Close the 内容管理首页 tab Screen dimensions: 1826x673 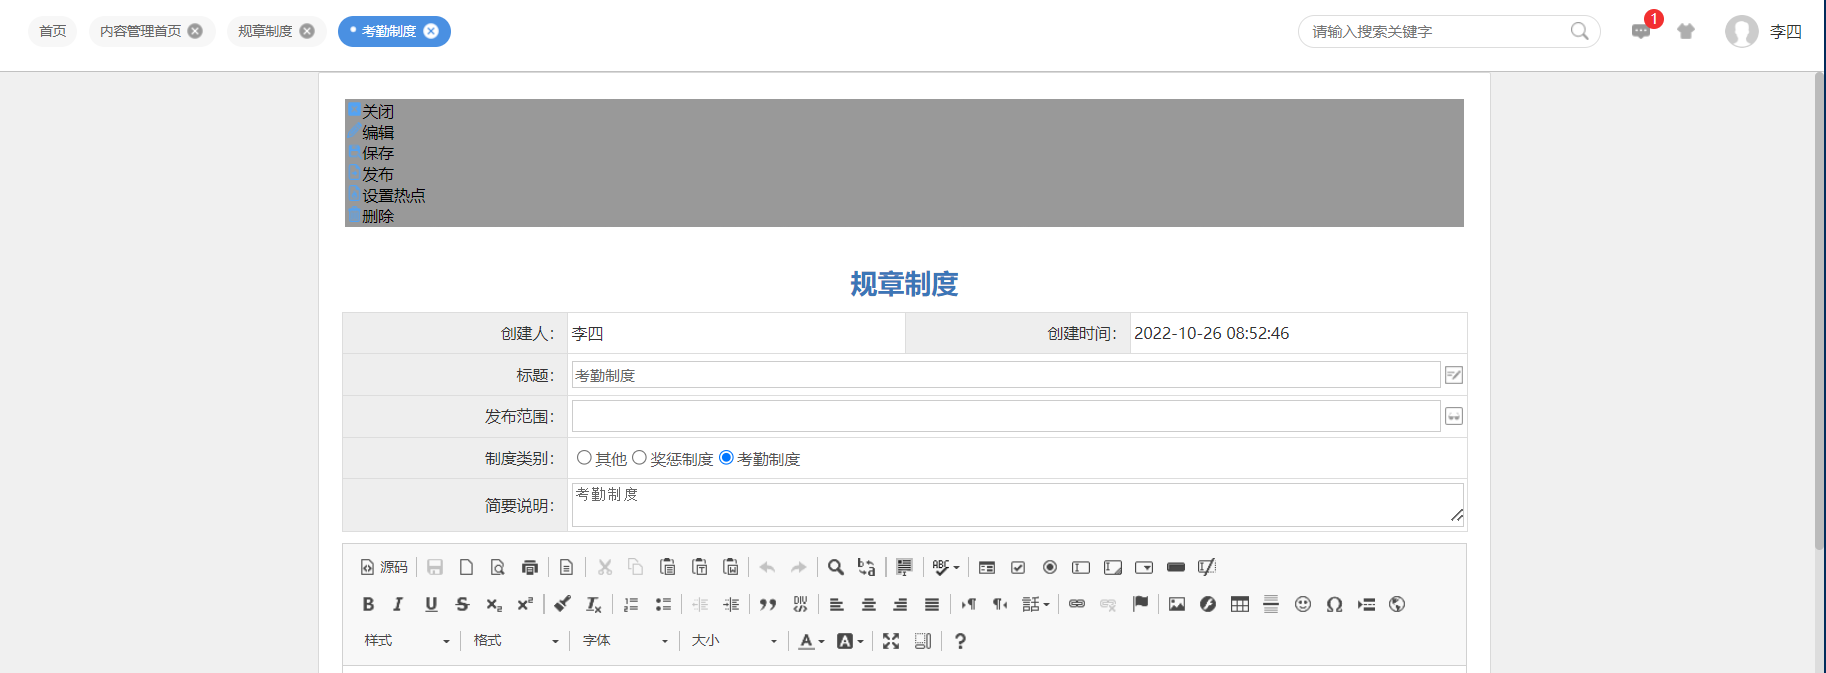[195, 31]
